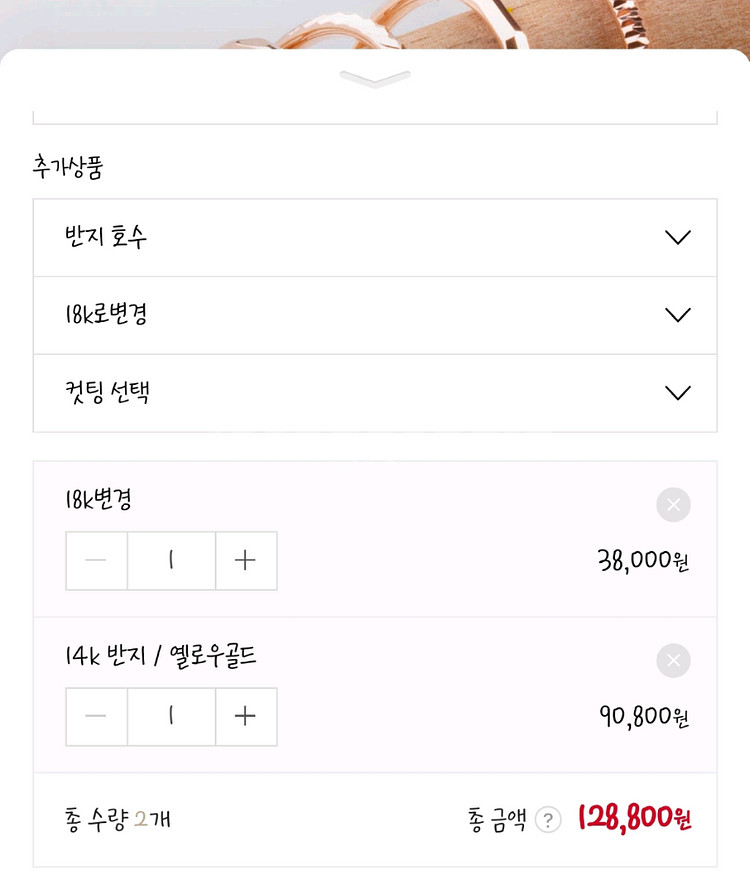This screenshot has height=885, width=750.
Task: Select the 14k 반지 quantity field
Action: (171, 717)
